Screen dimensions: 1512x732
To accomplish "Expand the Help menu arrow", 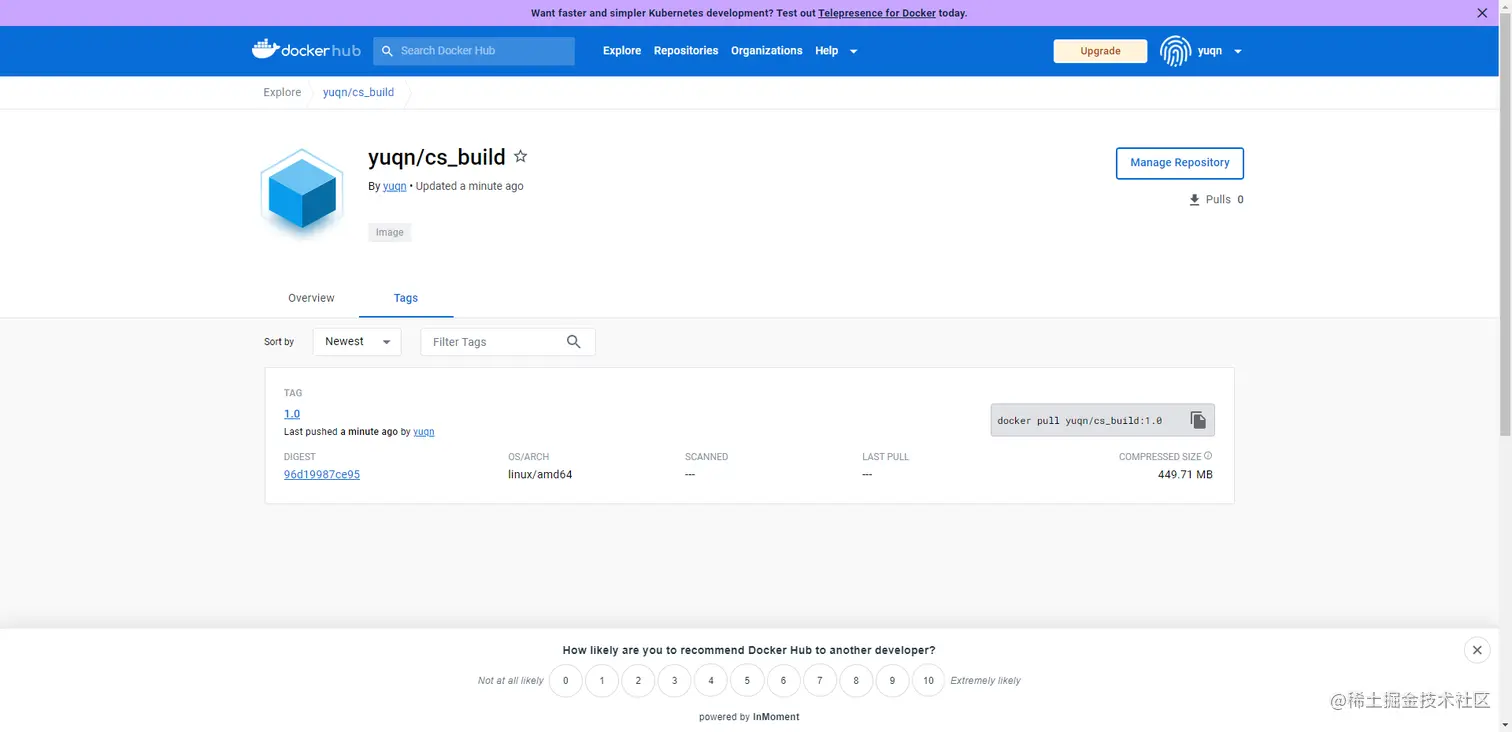I will (x=853, y=51).
